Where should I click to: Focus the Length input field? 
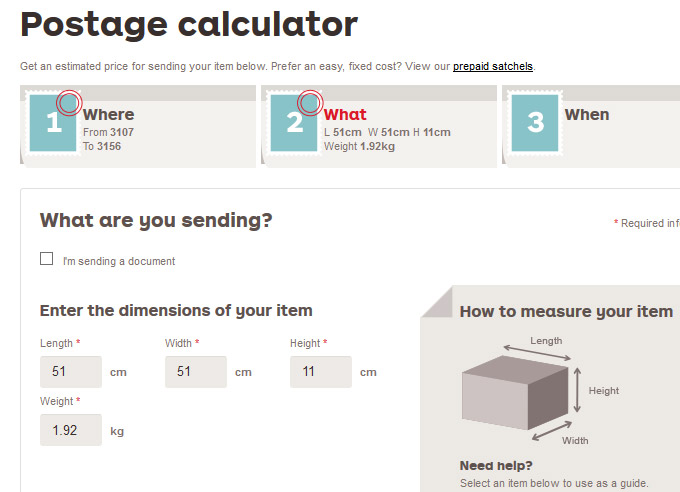click(71, 372)
